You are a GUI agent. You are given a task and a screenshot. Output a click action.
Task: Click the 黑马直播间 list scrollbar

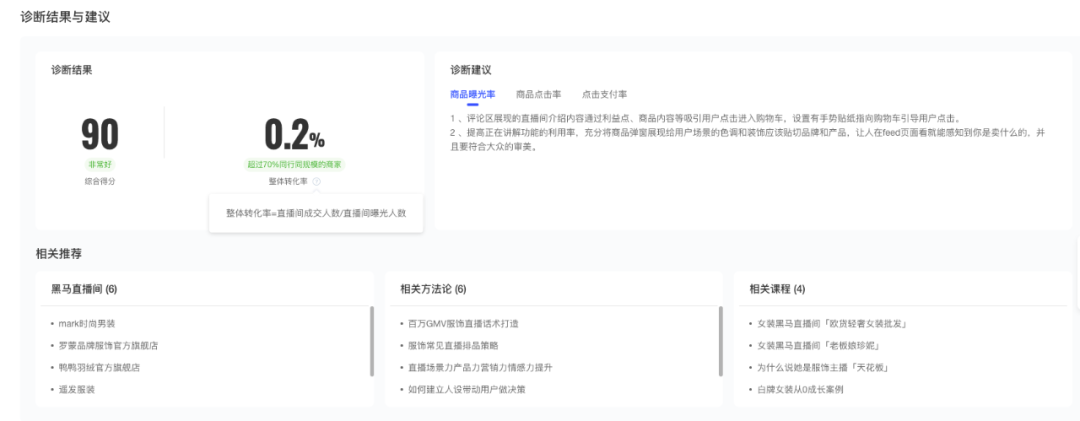click(372, 341)
